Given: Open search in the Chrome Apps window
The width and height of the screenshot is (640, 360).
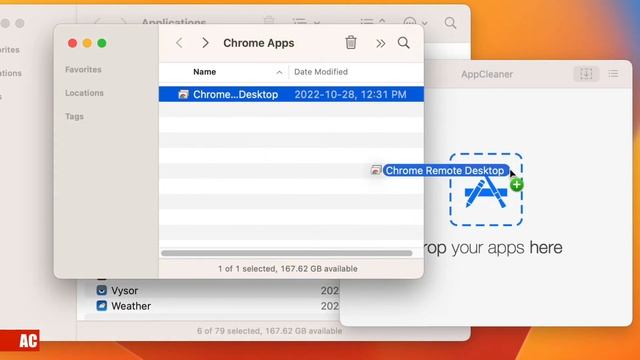Looking at the screenshot, I should tap(404, 43).
